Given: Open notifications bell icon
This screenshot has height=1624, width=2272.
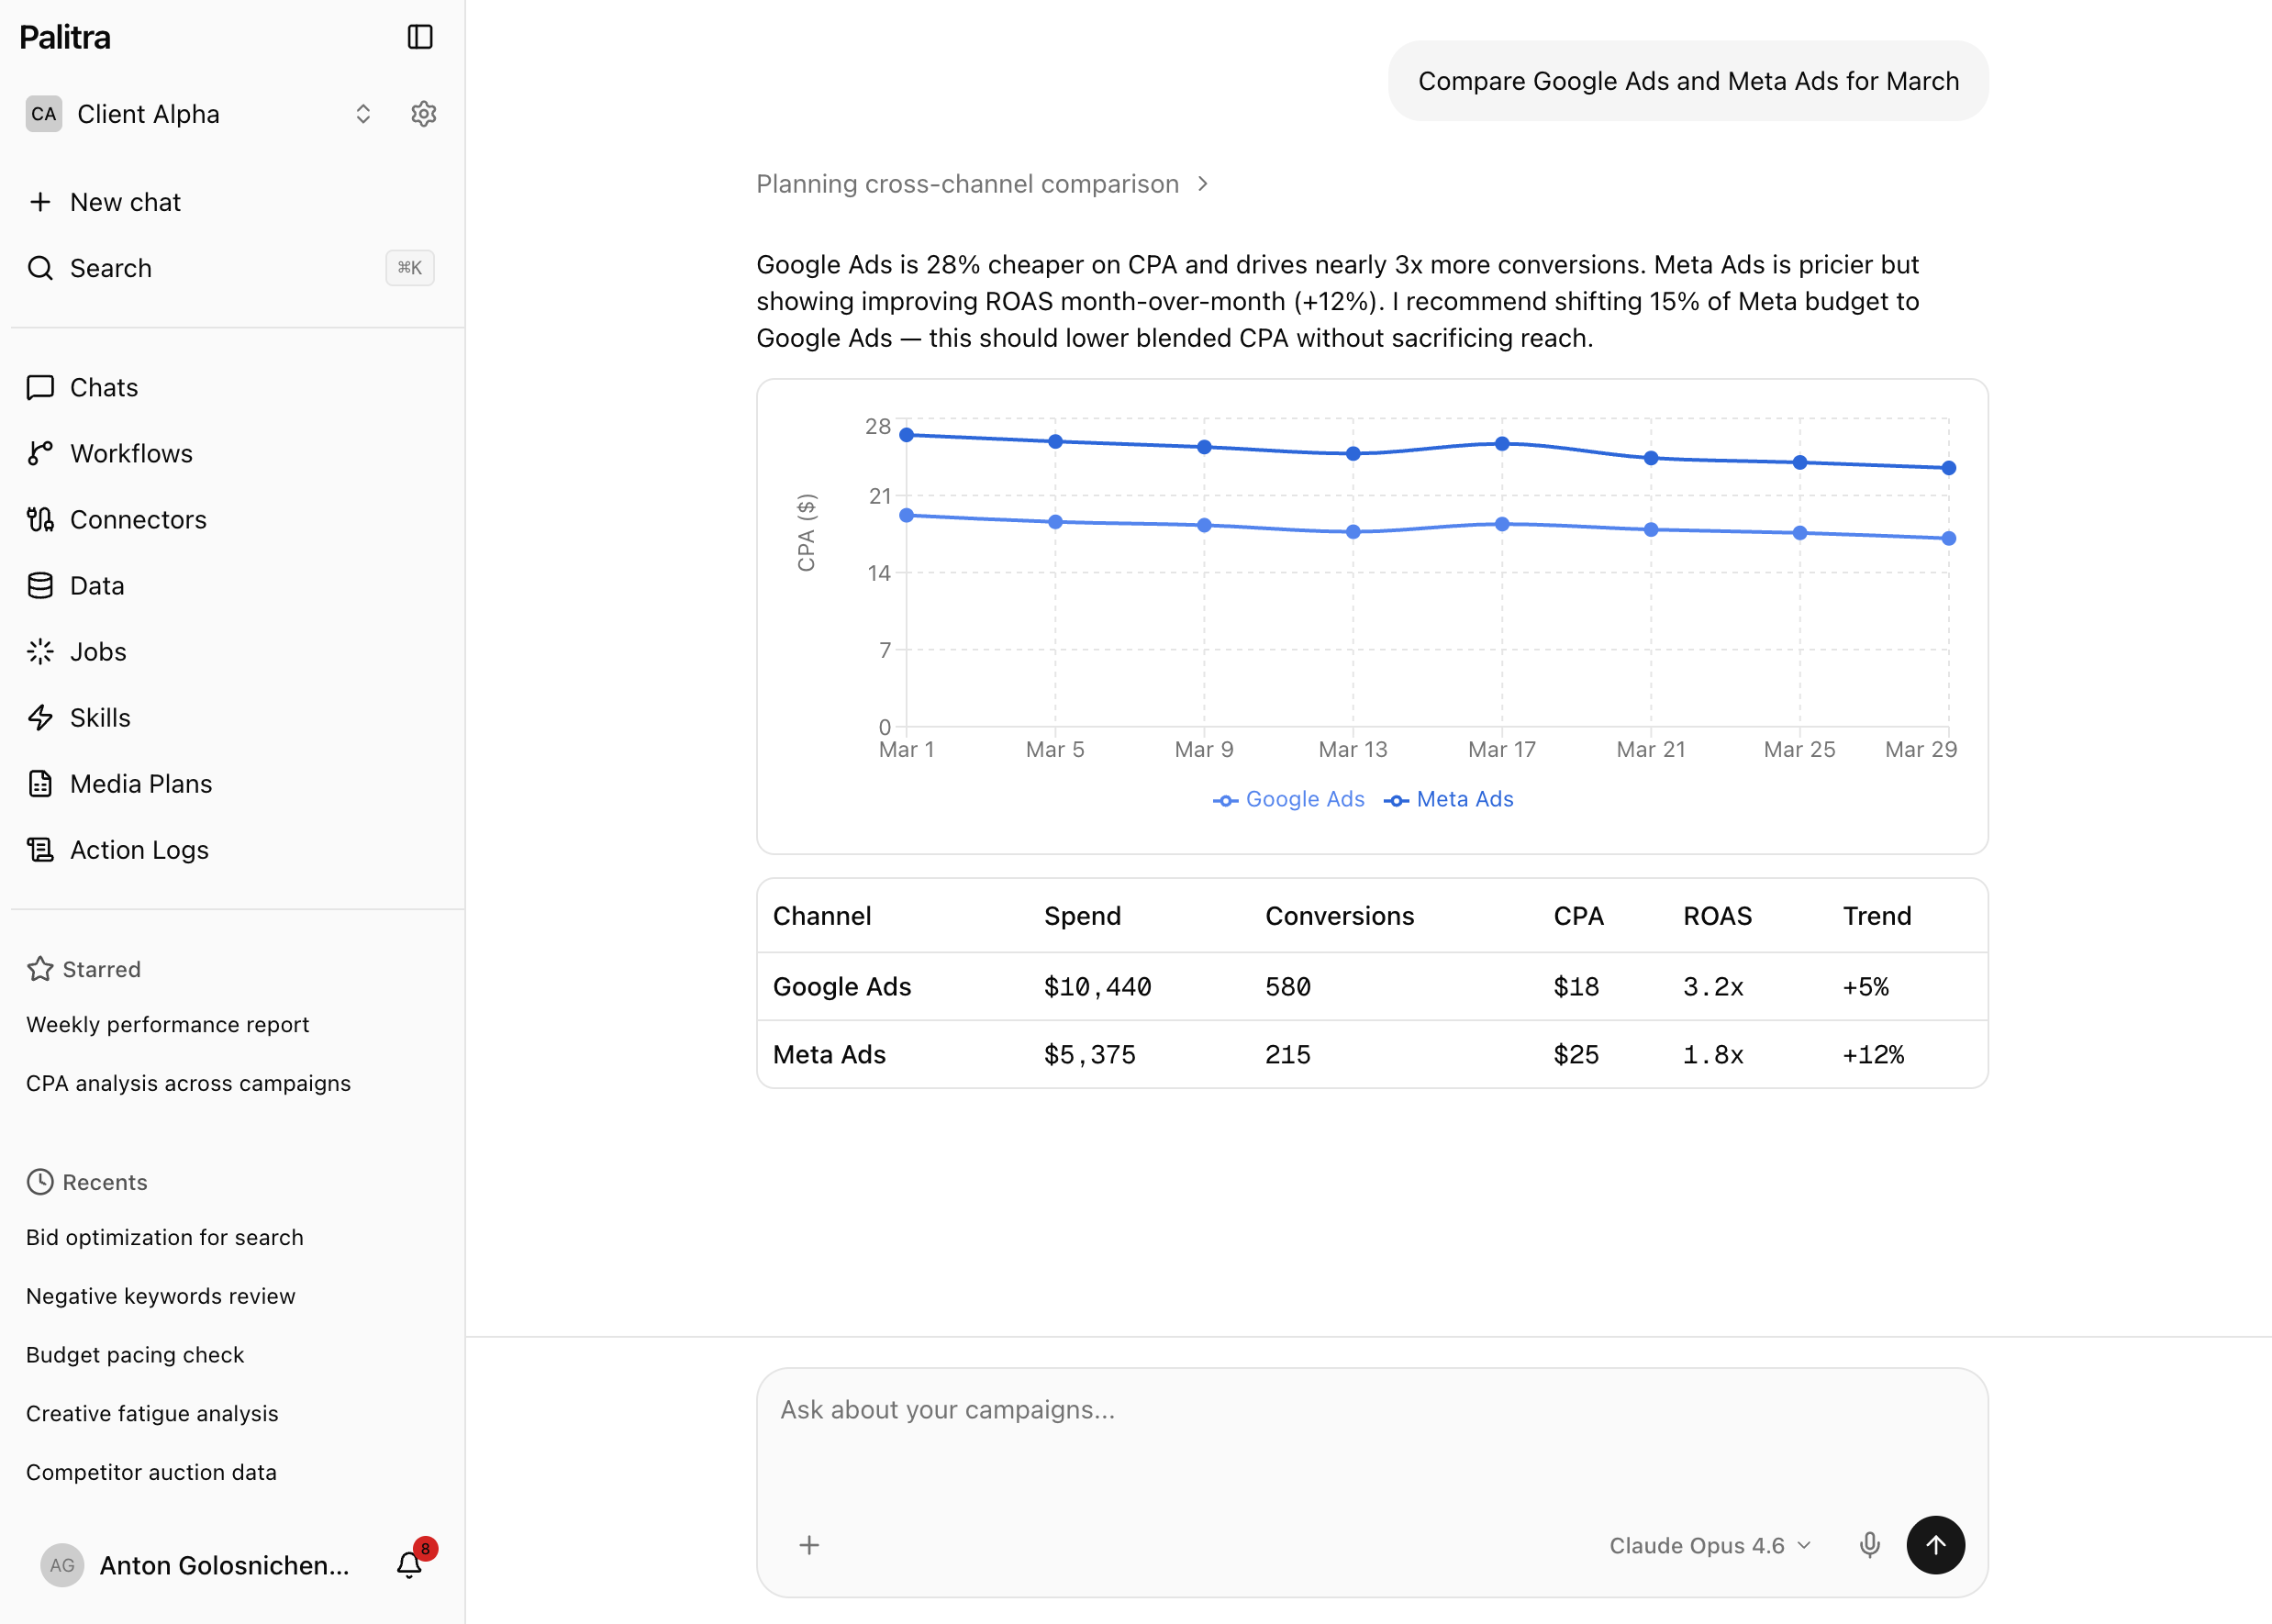Looking at the screenshot, I should coord(410,1564).
